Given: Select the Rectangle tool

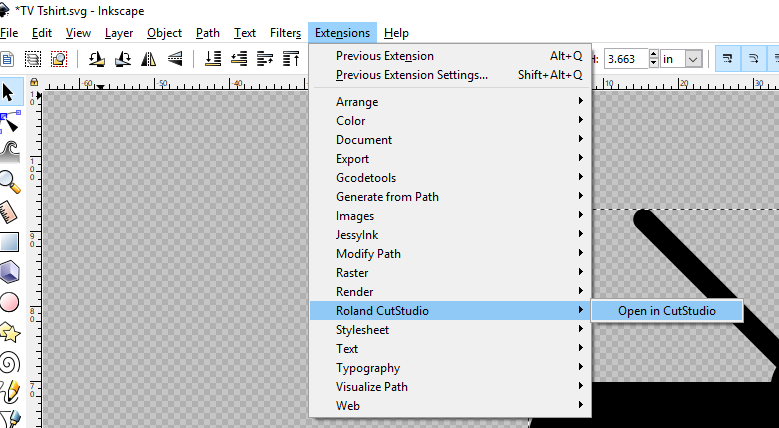Looking at the screenshot, I should [9, 242].
